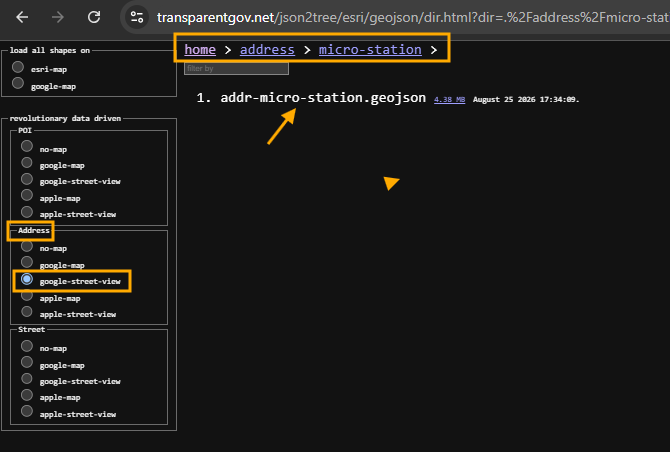This screenshot has height=452, width=670.
Task: Click the 4.38 MB file size link
Action: pos(450,100)
